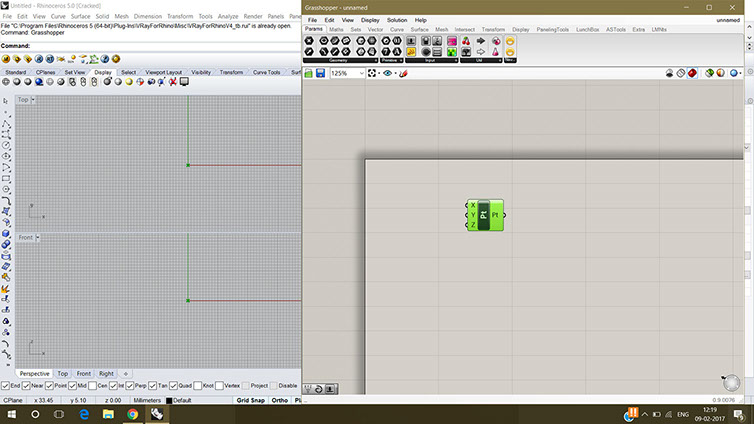Image resolution: width=754 pixels, height=424 pixels.
Task: Enable the Vertex osnap checkbox
Action: point(219,386)
